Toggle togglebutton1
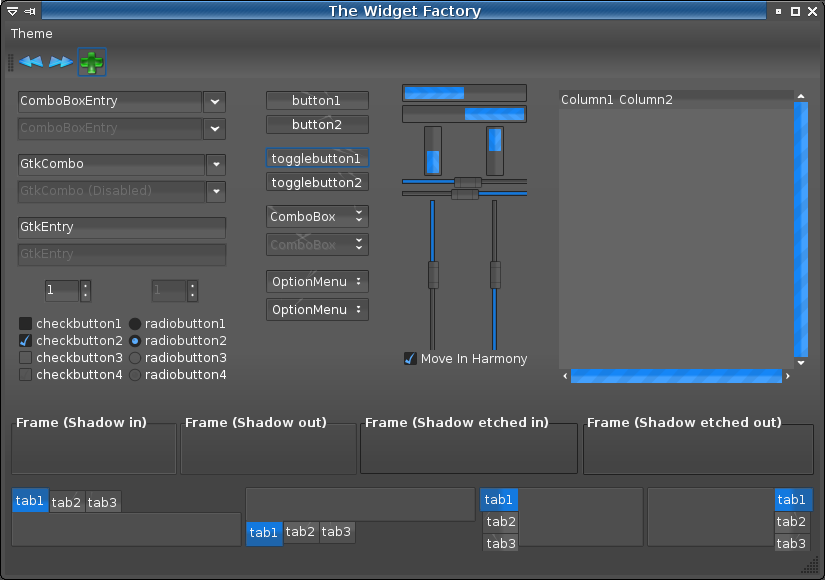Viewport: 825px width, 580px height. 317,158
